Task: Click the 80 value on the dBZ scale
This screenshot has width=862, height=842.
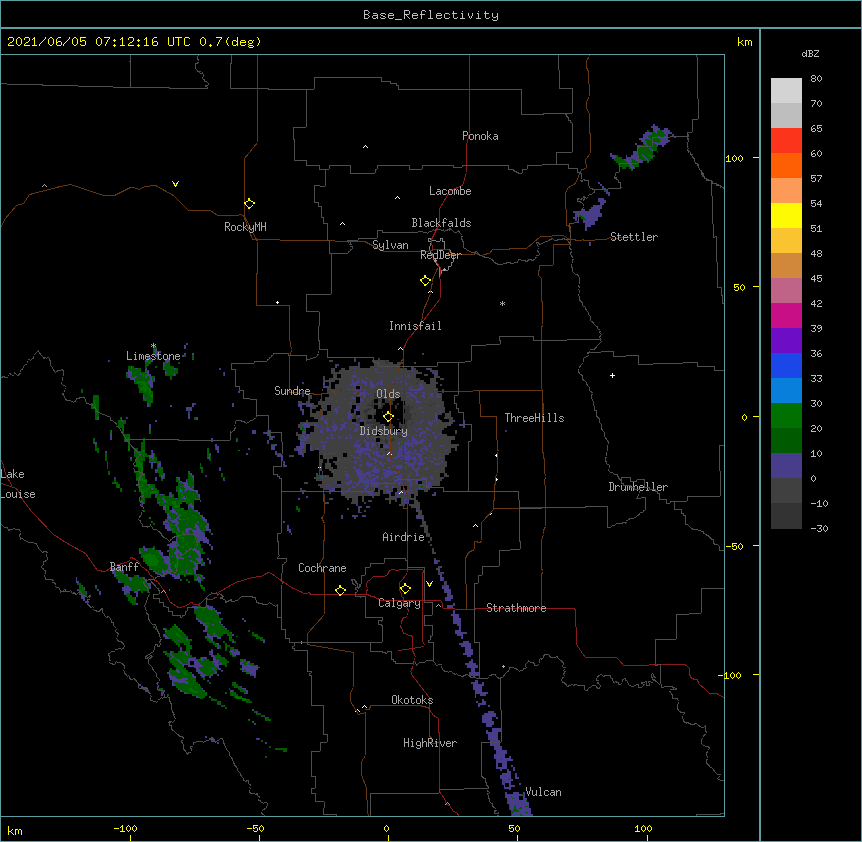Action: click(x=816, y=79)
